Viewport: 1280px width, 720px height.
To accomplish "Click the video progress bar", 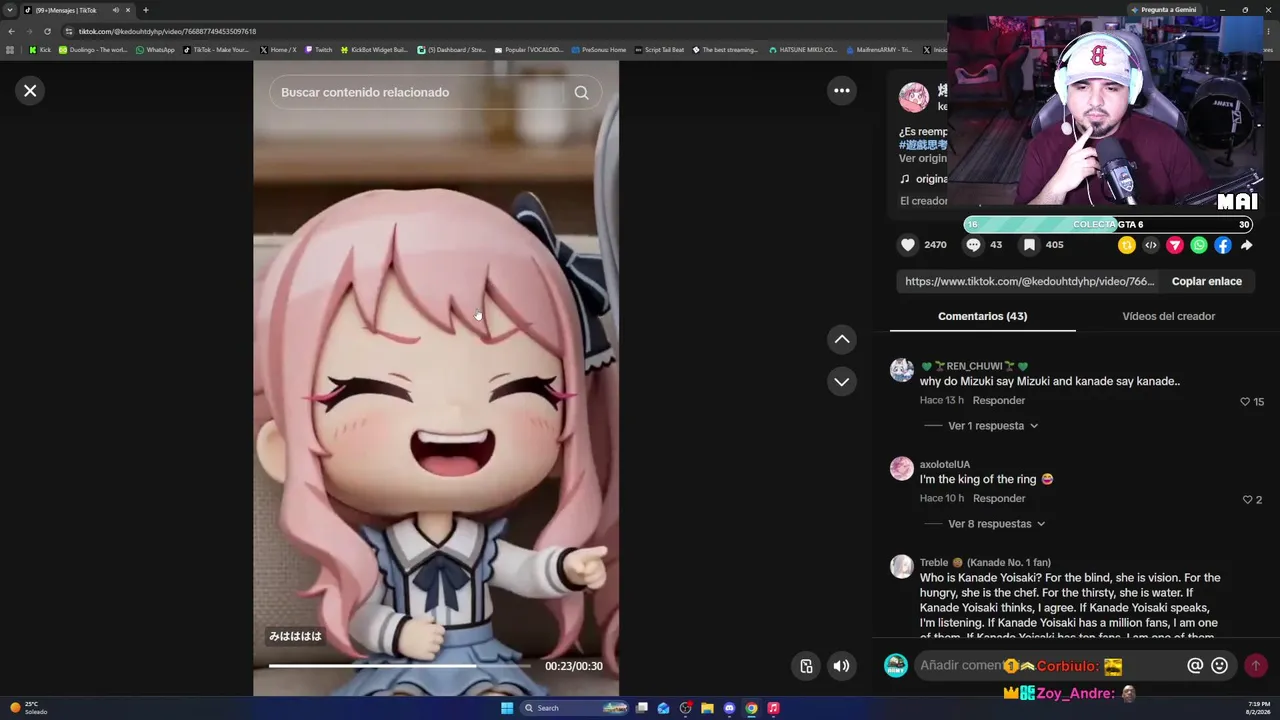I will point(400,666).
